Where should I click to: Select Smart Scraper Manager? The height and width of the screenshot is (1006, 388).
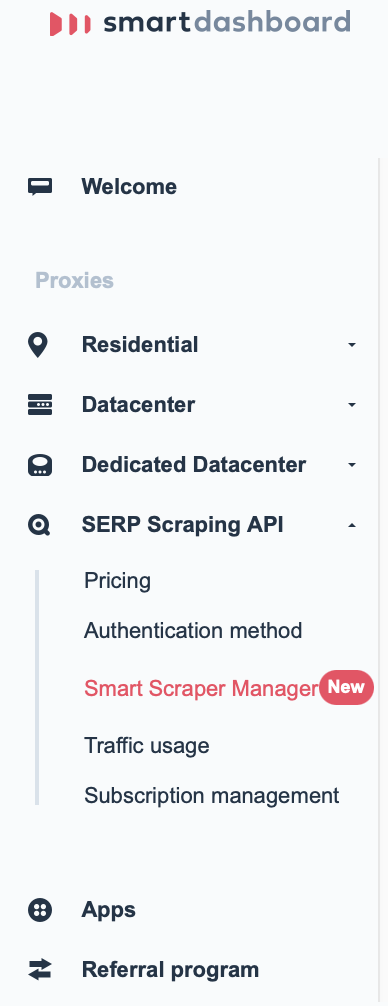click(201, 688)
